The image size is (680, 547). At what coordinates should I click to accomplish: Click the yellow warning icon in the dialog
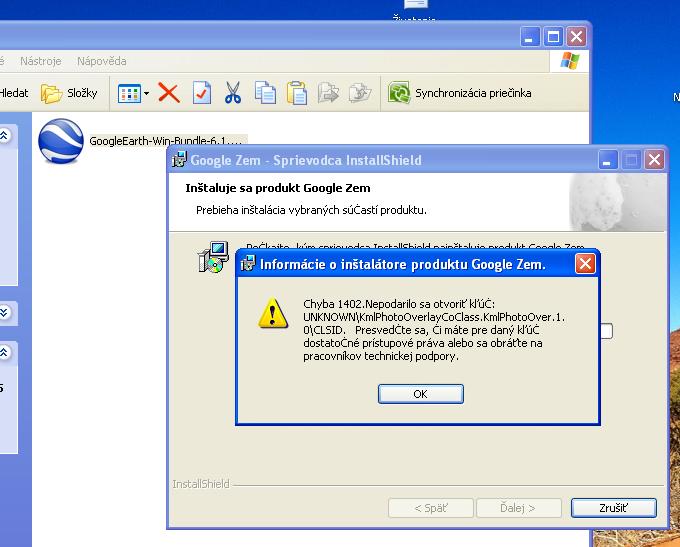pos(272,315)
